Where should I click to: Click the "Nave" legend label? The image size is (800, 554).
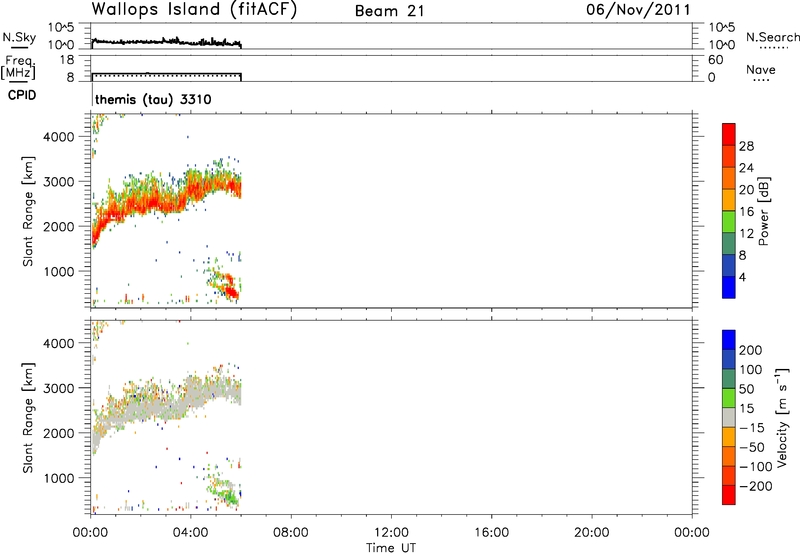tap(761, 69)
